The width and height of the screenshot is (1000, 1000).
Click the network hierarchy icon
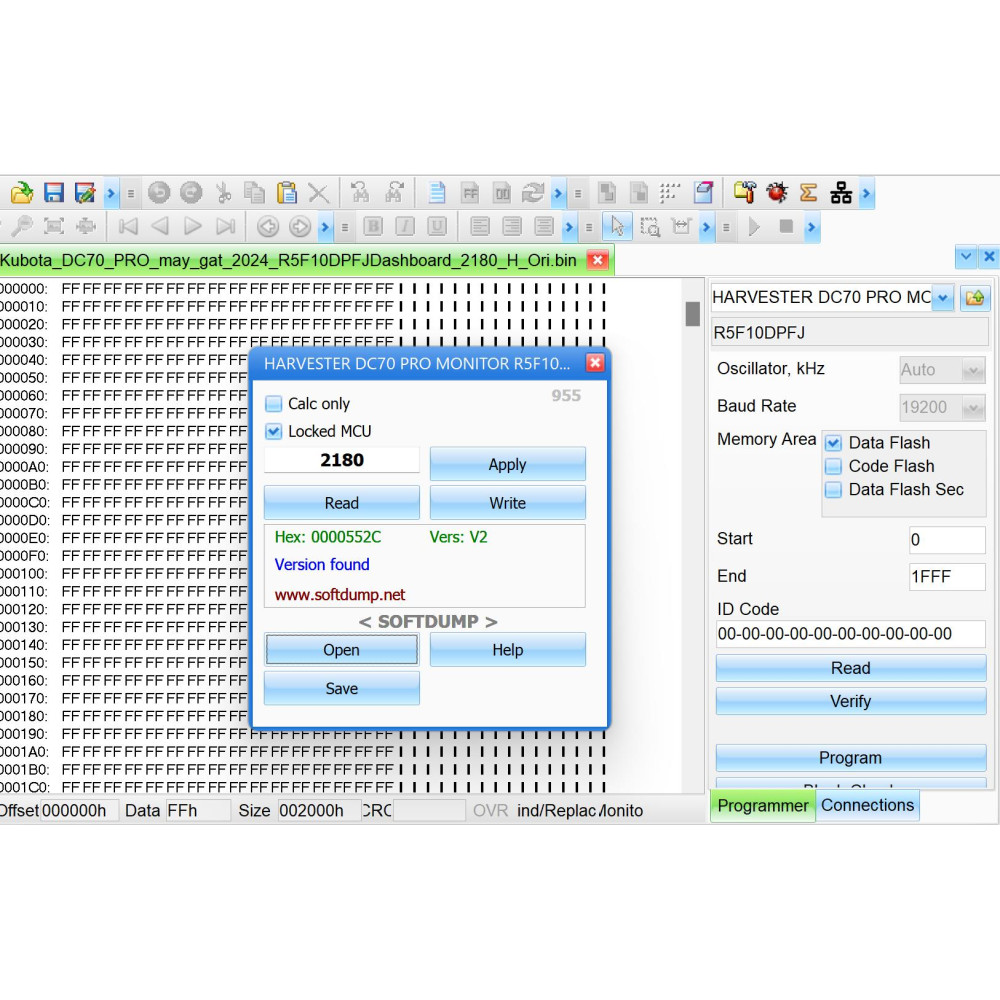[841, 193]
